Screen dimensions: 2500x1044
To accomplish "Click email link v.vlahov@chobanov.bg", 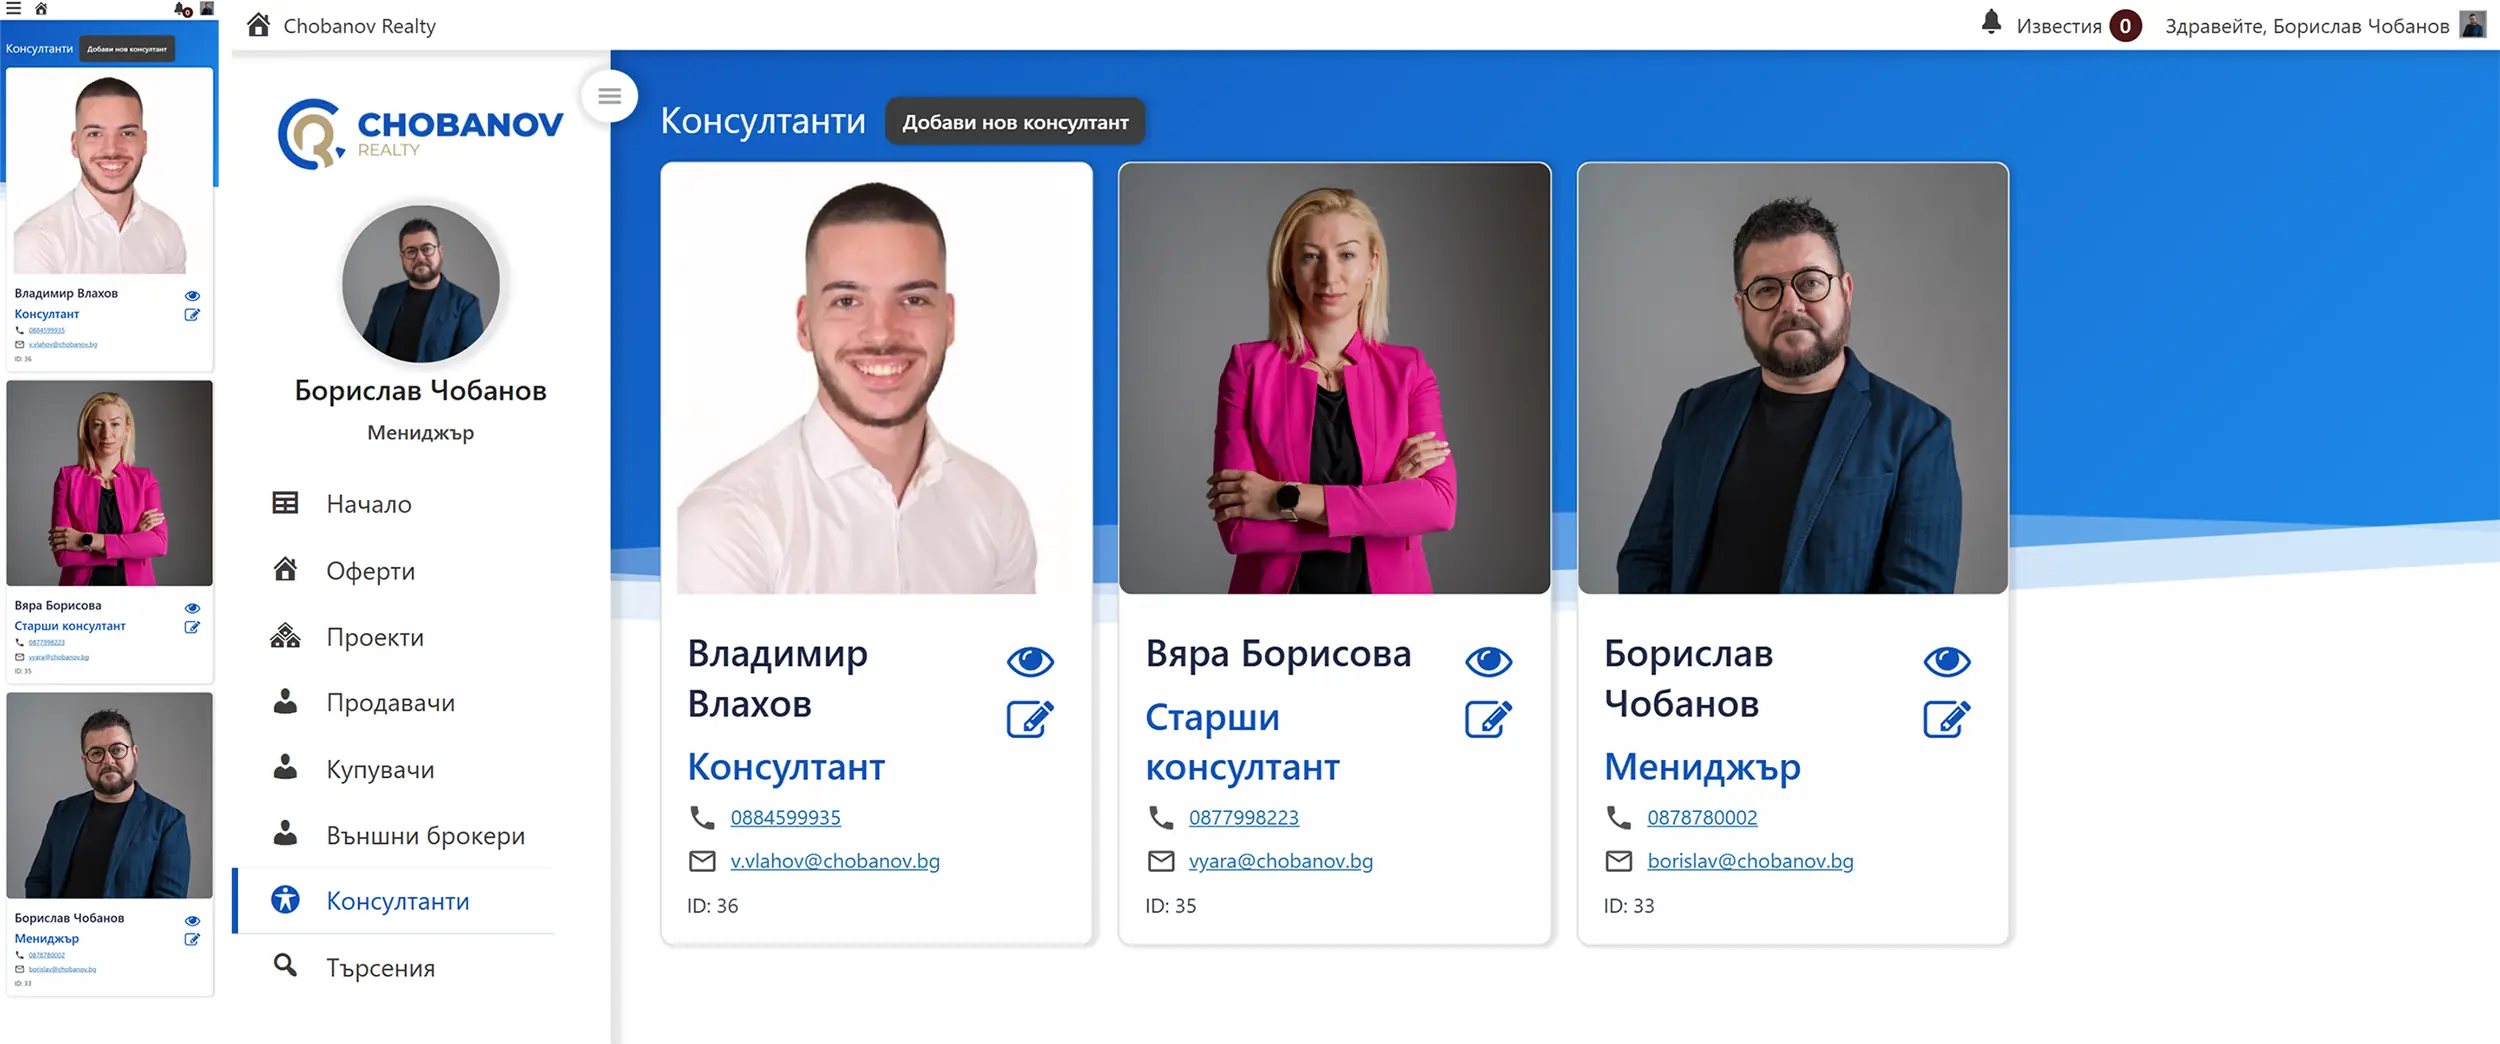I will click(x=835, y=861).
